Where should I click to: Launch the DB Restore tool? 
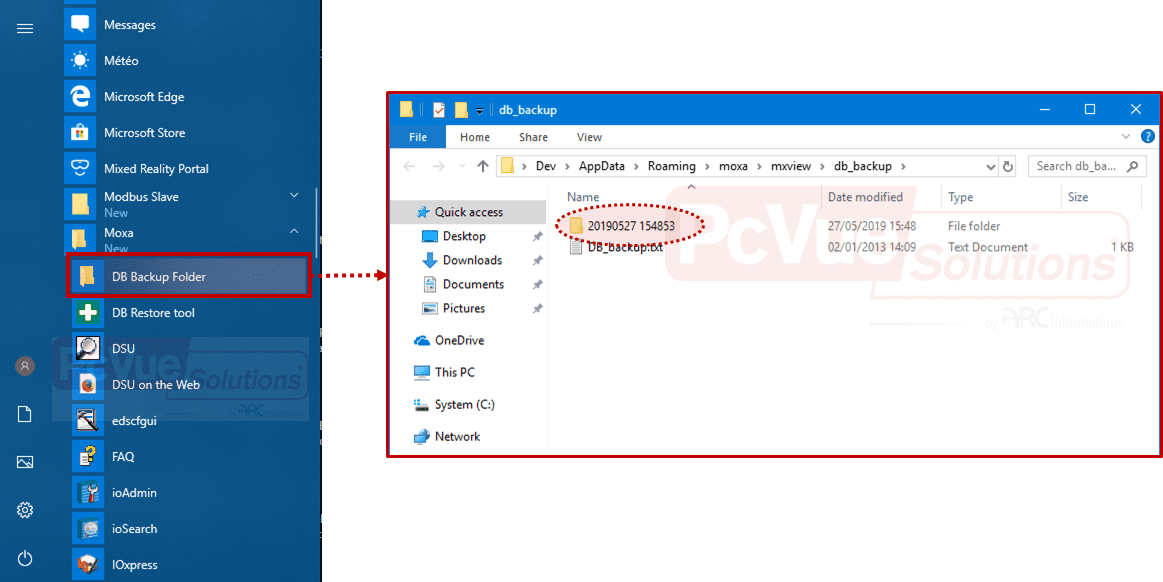click(153, 313)
